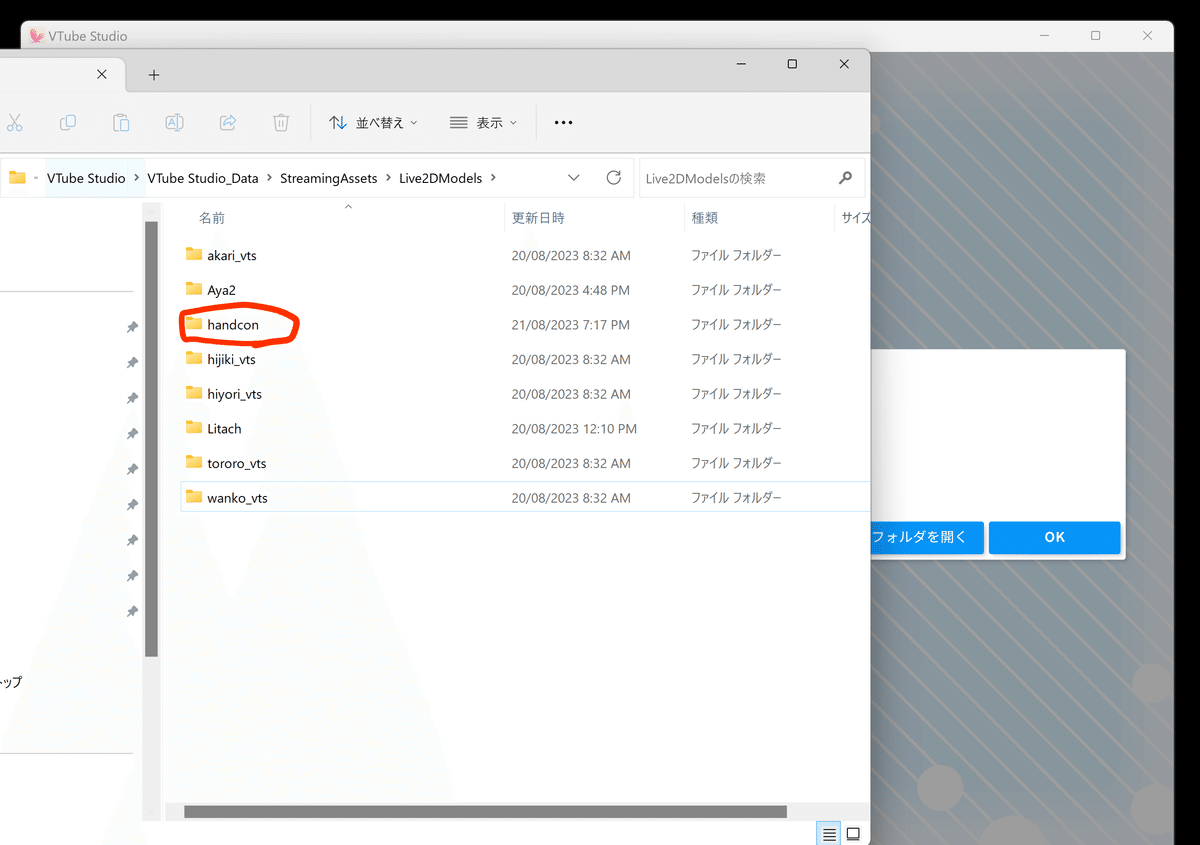The image size is (1200, 845).
Task: Refresh the Live2DModels folder view
Action: point(614,178)
